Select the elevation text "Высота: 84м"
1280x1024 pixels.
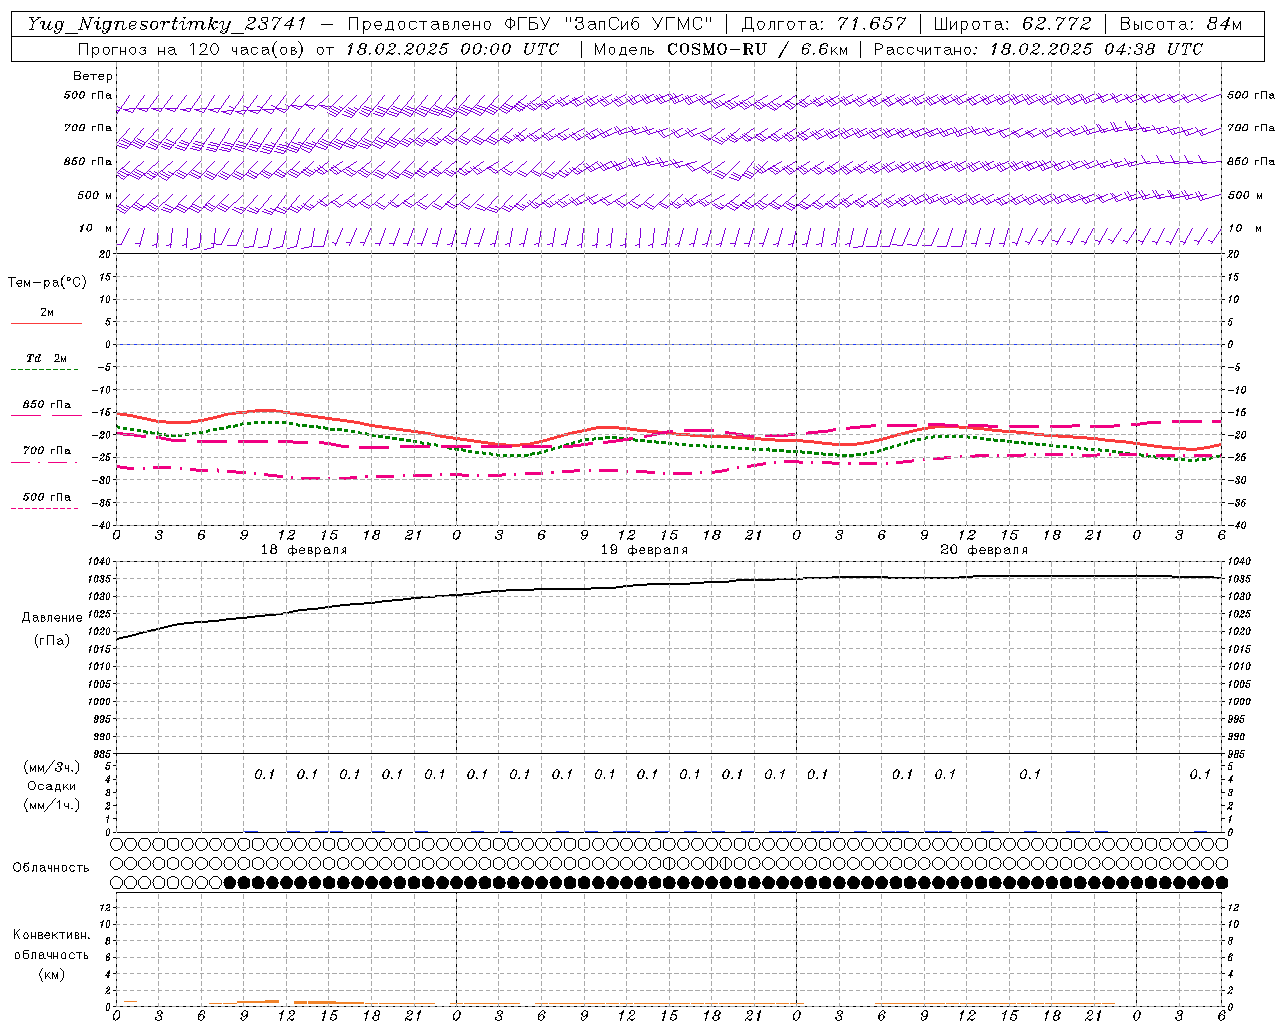pos(1180,24)
